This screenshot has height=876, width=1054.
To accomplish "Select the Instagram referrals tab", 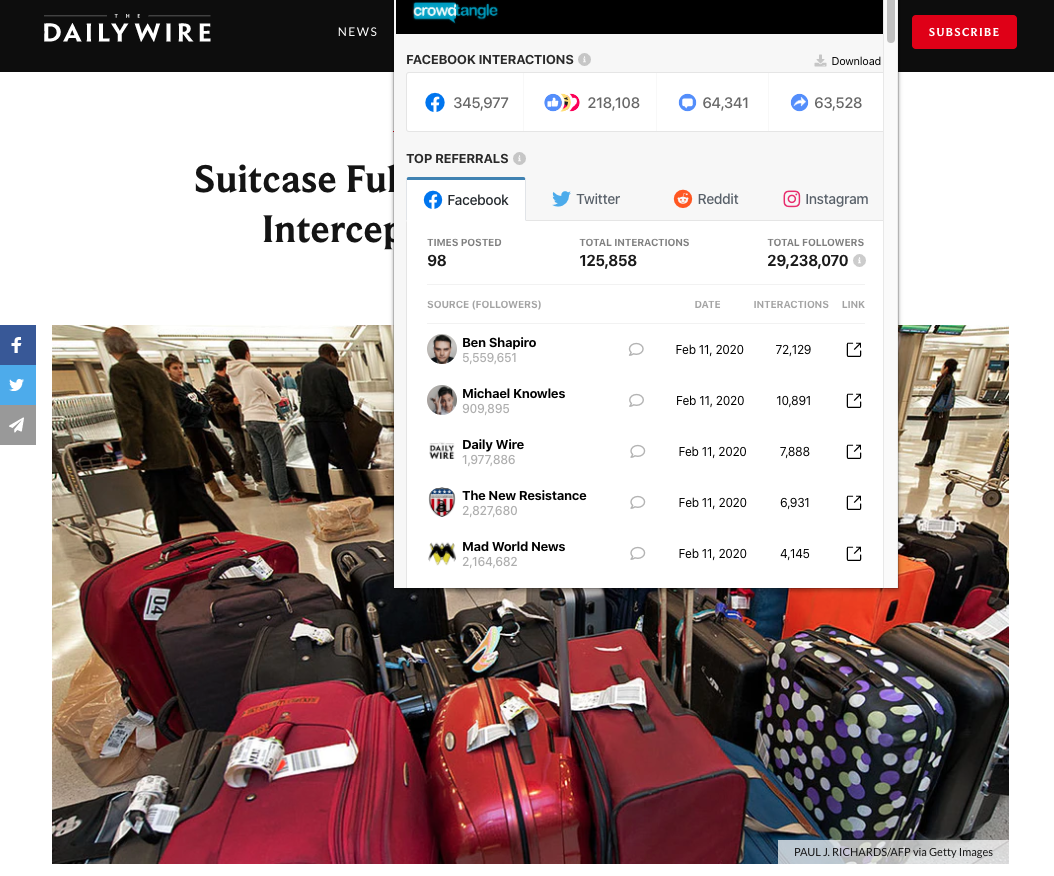I will [x=825, y=199].
